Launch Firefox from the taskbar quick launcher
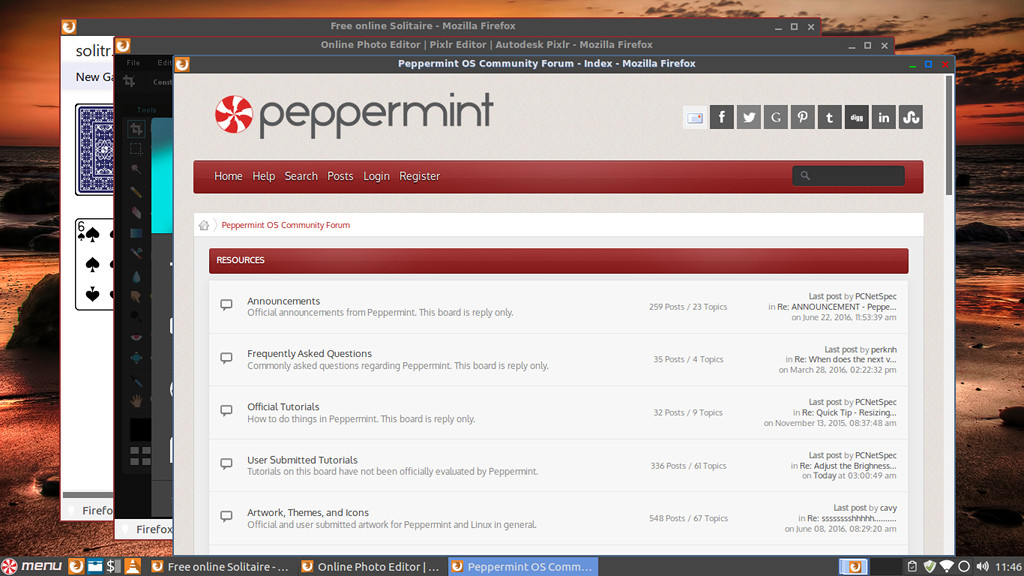The height and width of the screenshot is (576, 1024). tap(76, 566)
